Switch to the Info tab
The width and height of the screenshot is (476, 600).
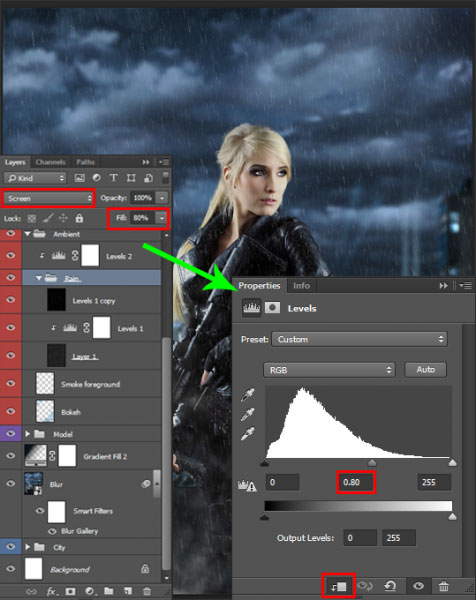coord(302,285)
